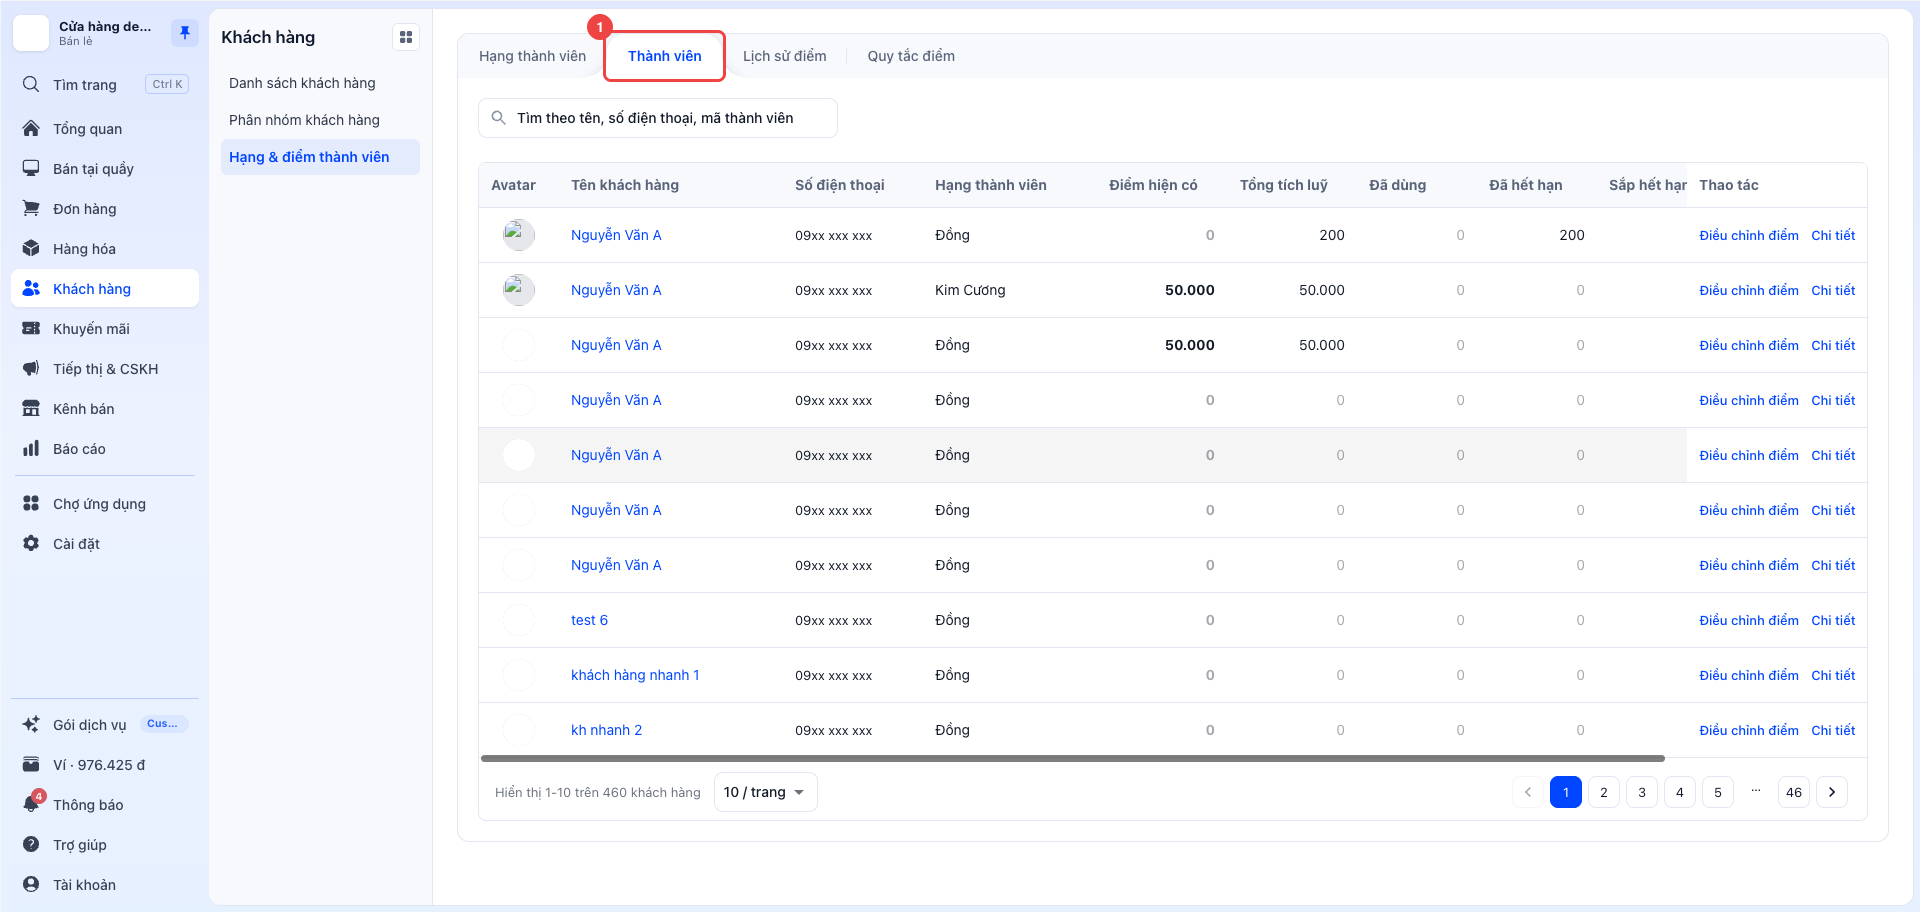Click the Hàng hóa box icon
This screenshot has height=912, width=1920.
(31, 249)
